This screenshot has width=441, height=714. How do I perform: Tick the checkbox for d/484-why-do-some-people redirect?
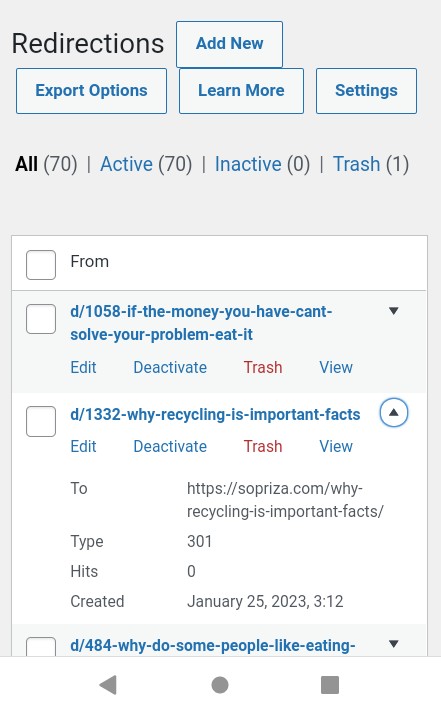pos(41,647)
